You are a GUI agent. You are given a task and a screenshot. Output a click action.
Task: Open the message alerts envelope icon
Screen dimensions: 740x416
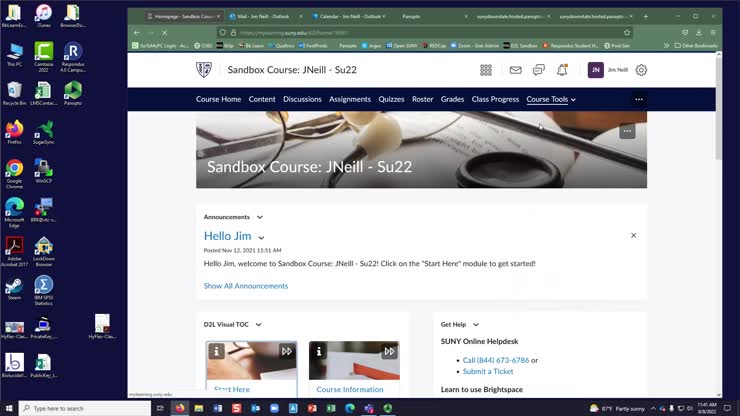pos(515,70)
